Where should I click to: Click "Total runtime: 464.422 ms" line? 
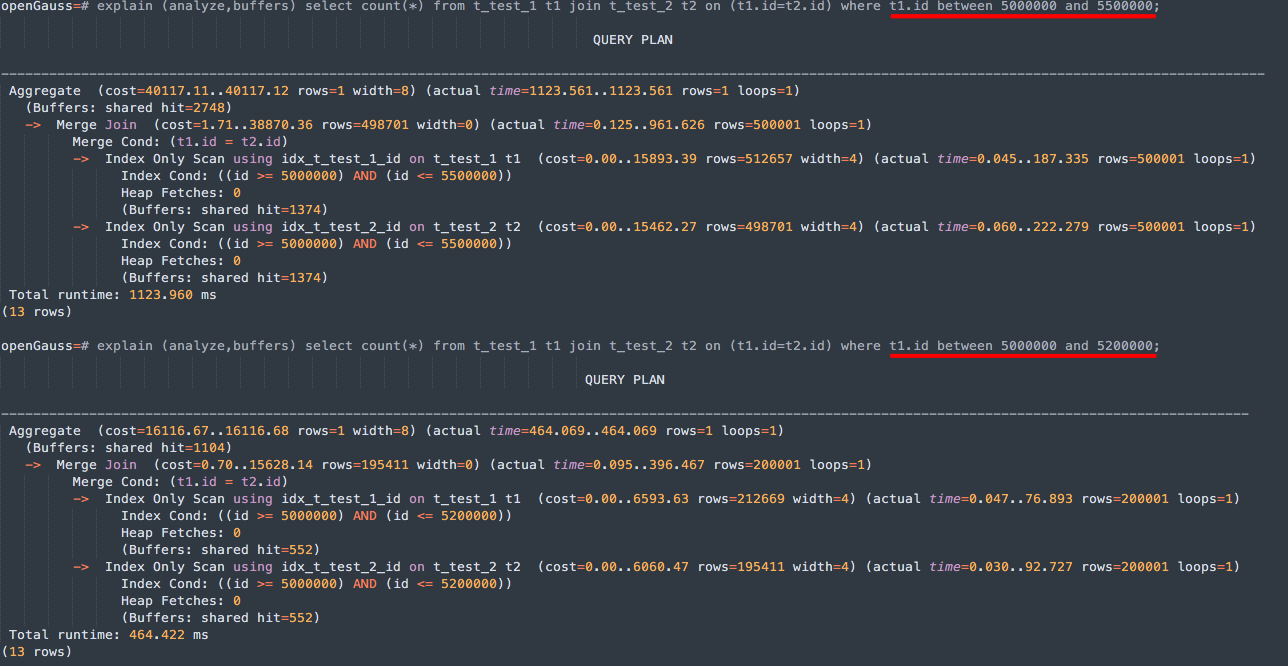(x=108, y=635)
